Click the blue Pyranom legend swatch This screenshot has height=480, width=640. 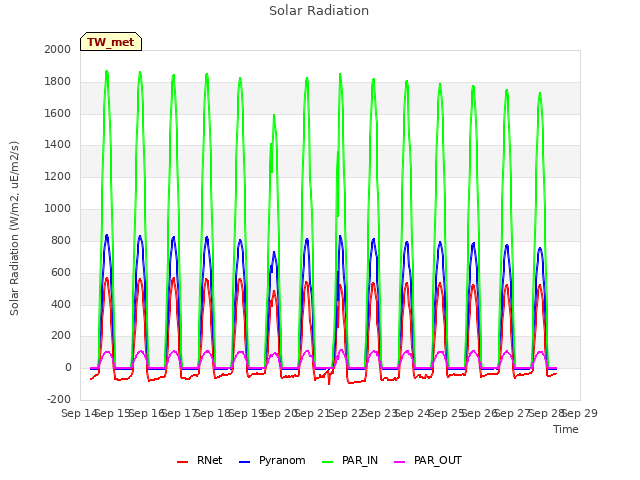point(244,462)
